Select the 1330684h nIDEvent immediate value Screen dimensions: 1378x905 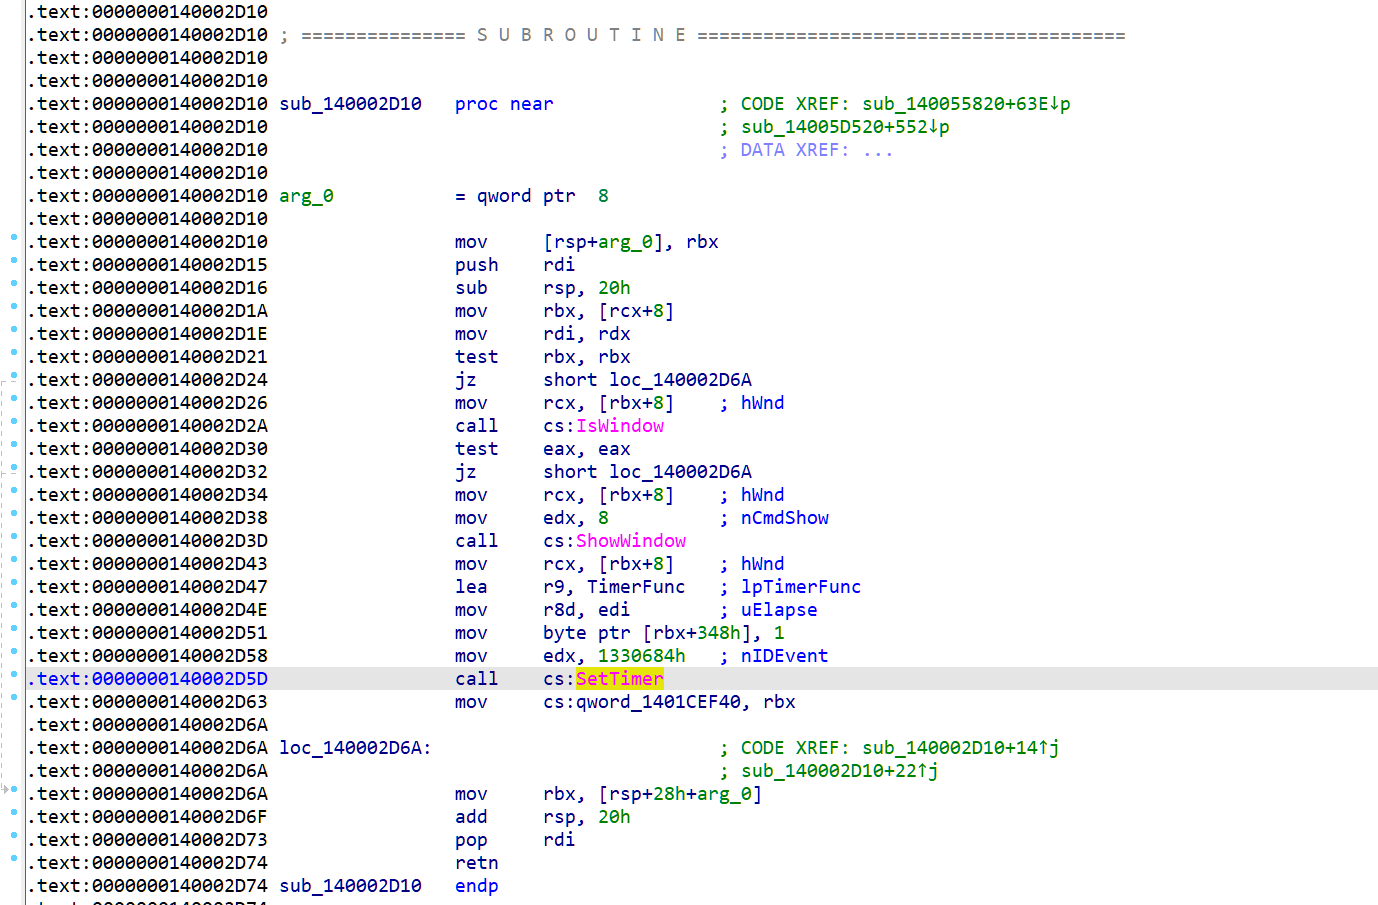pos(641,656)
